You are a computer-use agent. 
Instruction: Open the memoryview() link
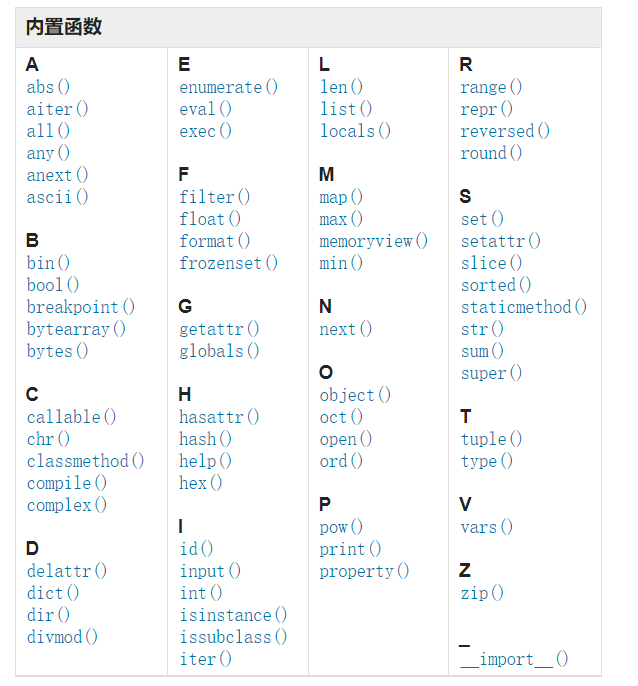pos(373,242)
